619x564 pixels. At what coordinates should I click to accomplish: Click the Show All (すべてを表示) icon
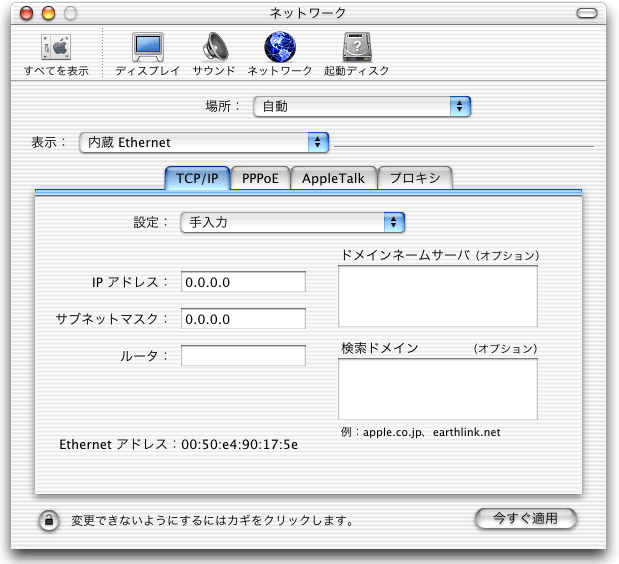56,47
